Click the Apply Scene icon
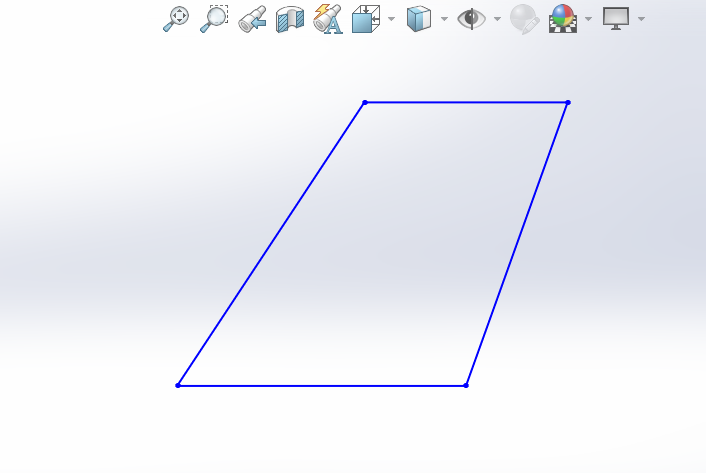 click(x=563, y=19)
